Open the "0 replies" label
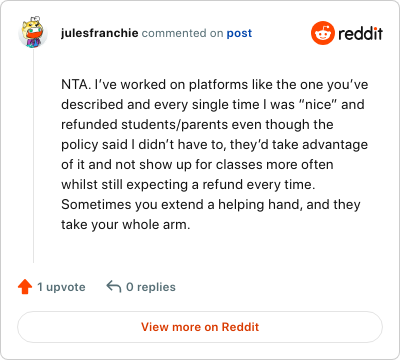400x360 pixels. (x=151, y=287)
